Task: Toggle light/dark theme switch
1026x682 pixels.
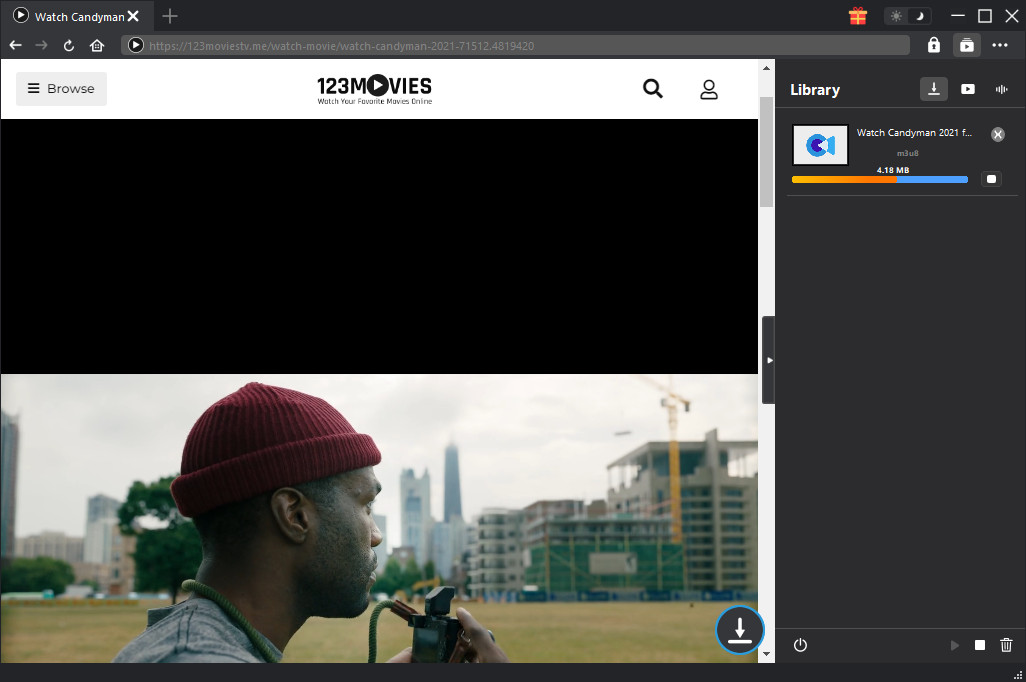Action: coord(908,16)
